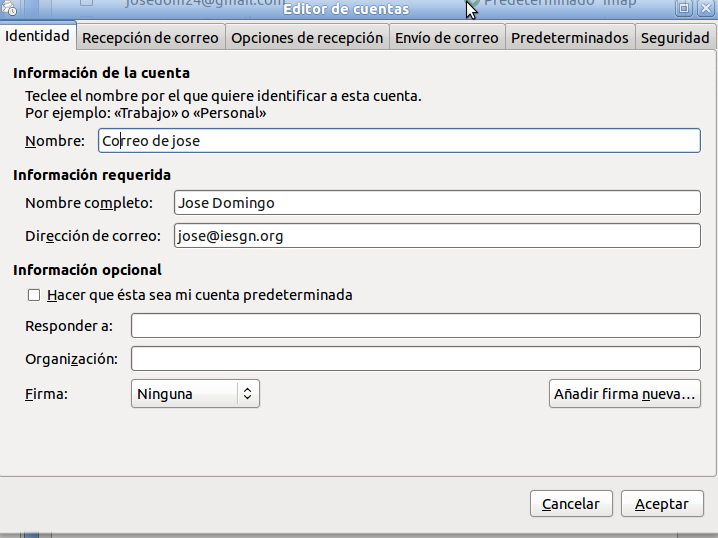Click the Nombre account name field
This screenshot has height=538, width=718.
tap(399, 141)
